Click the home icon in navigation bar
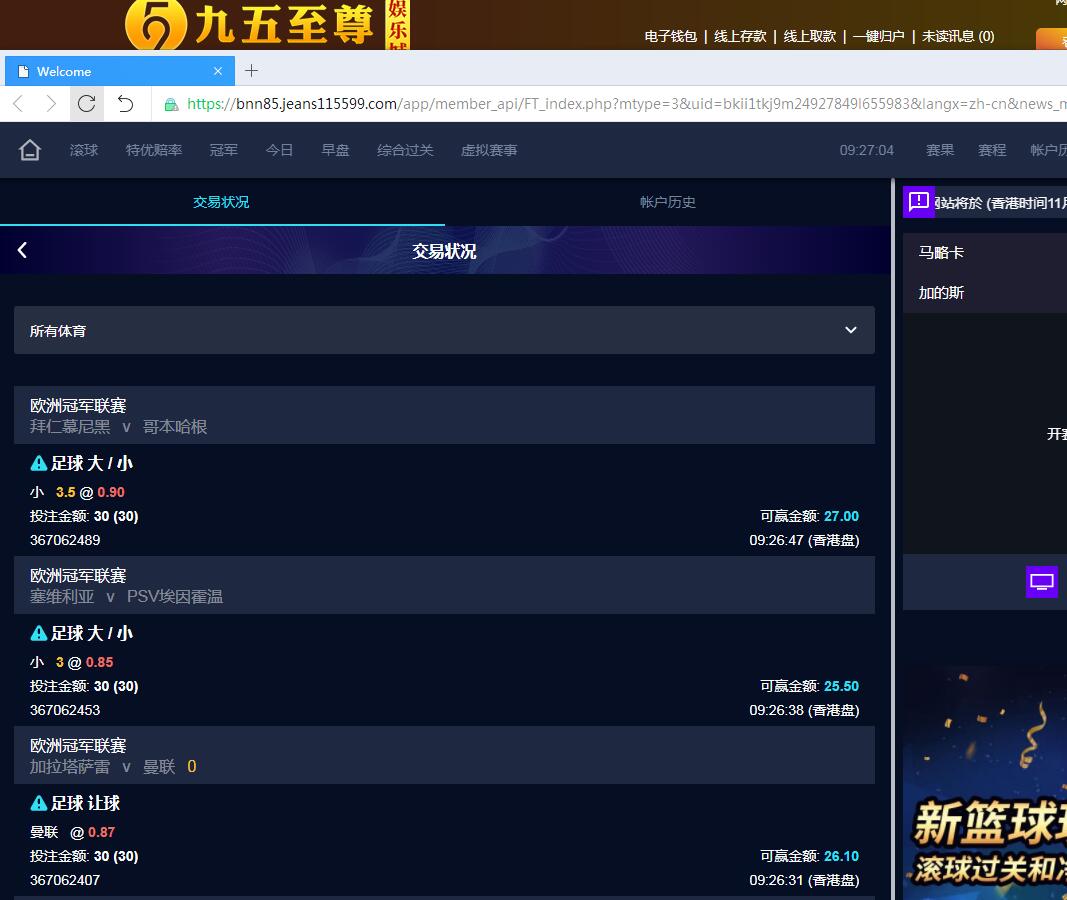Viewport: 1067px width, 900px height. tap(29, 150)
